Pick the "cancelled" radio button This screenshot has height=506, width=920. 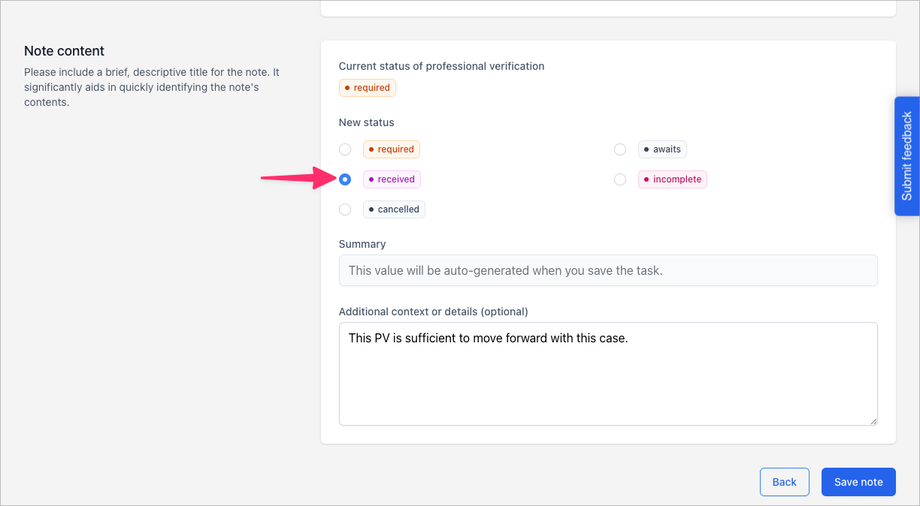pyautogui.click(x=345, y=210)
